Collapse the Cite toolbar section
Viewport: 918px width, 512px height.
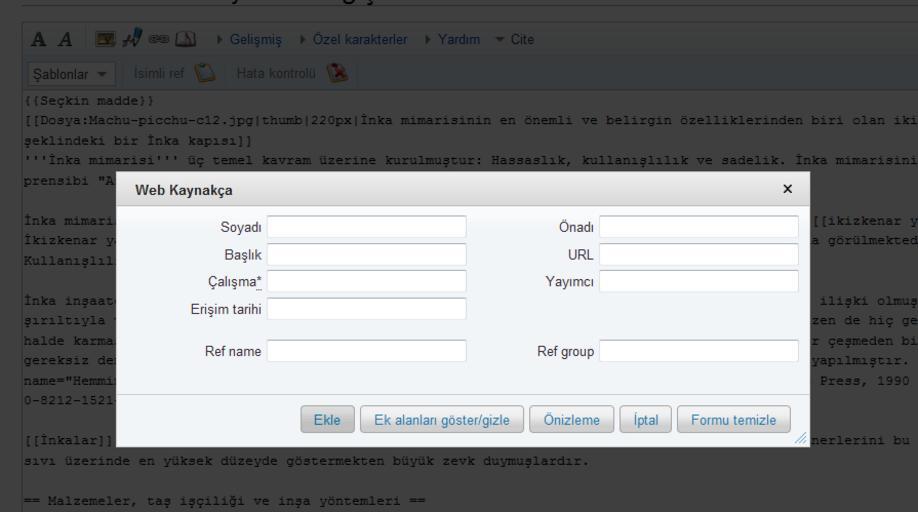pyautogui.click(x=514, y=39)
